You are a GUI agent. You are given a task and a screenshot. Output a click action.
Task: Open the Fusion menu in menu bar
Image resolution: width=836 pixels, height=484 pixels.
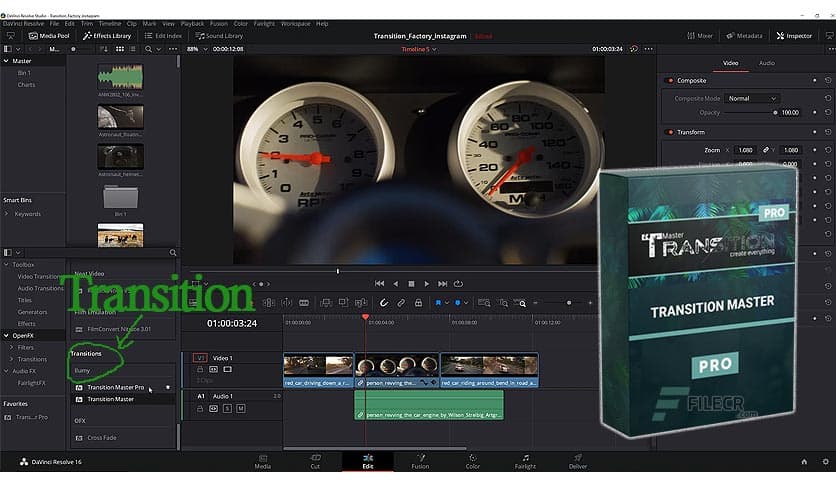[x=219, y=23]
